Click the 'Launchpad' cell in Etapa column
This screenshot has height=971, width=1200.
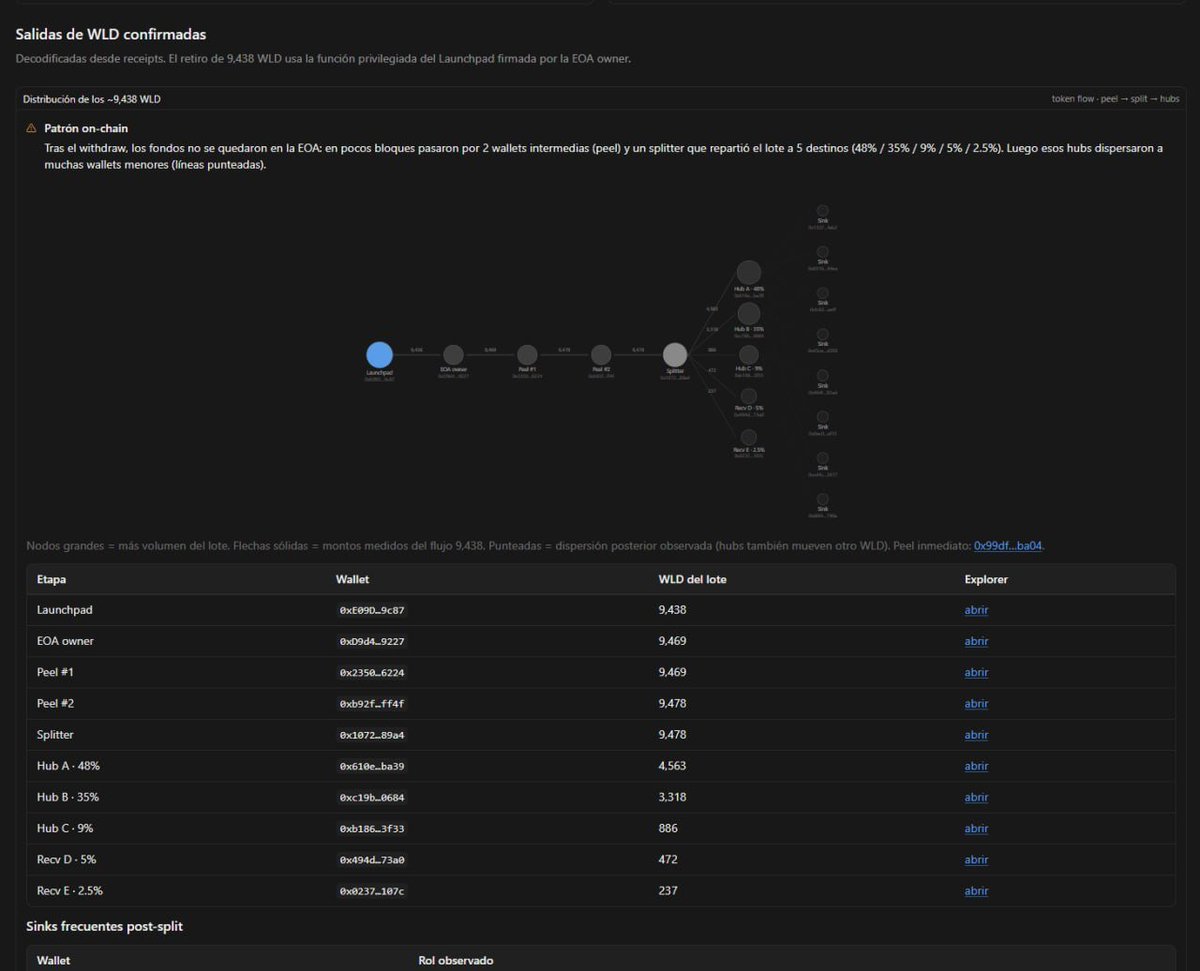pyautogui.click(x=65, y=610)
